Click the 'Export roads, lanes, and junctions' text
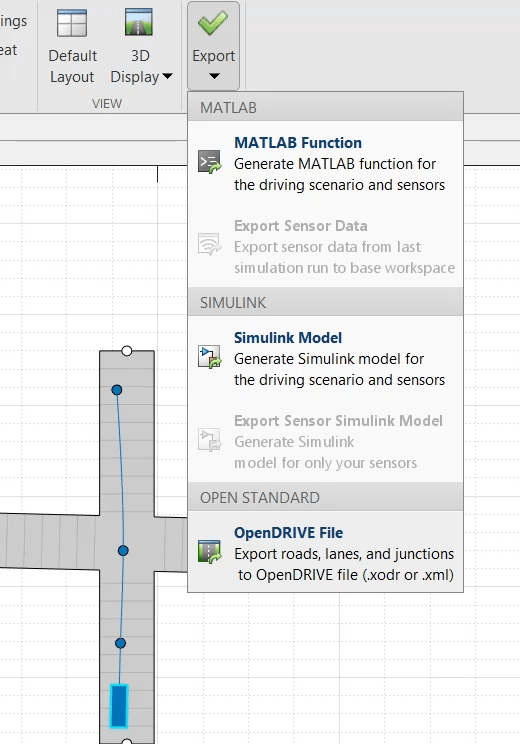Screen dimensions: 520x744 click(x=344, y=554)
